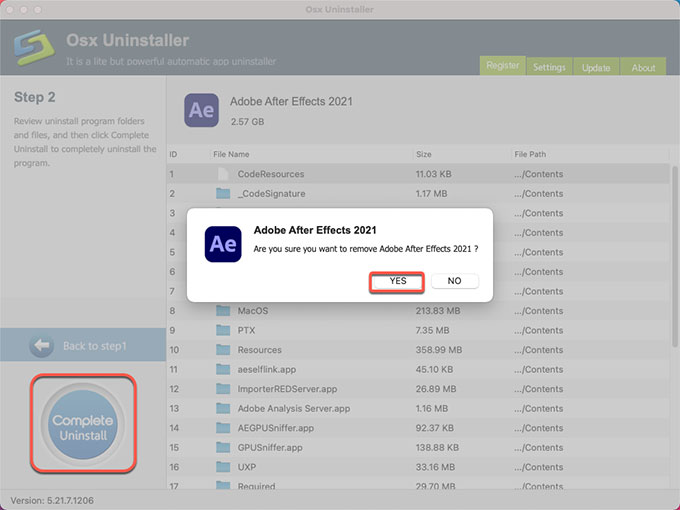Click the back arrow icon beside Back to step1
Viewport: 680px width, 510px height.
(x=42, y=346)
